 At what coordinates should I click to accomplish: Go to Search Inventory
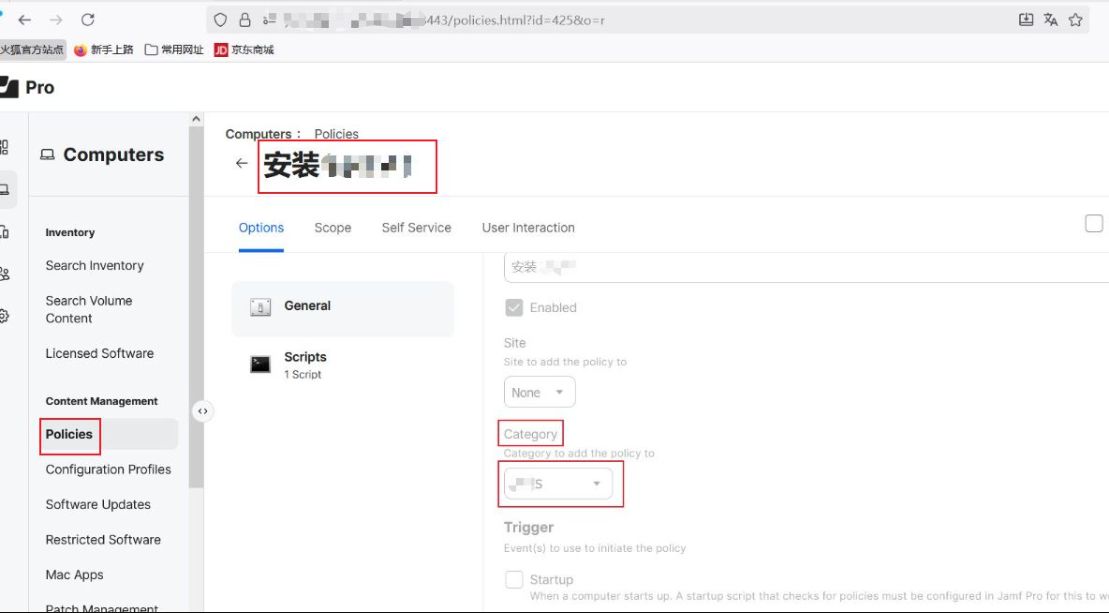94,266
